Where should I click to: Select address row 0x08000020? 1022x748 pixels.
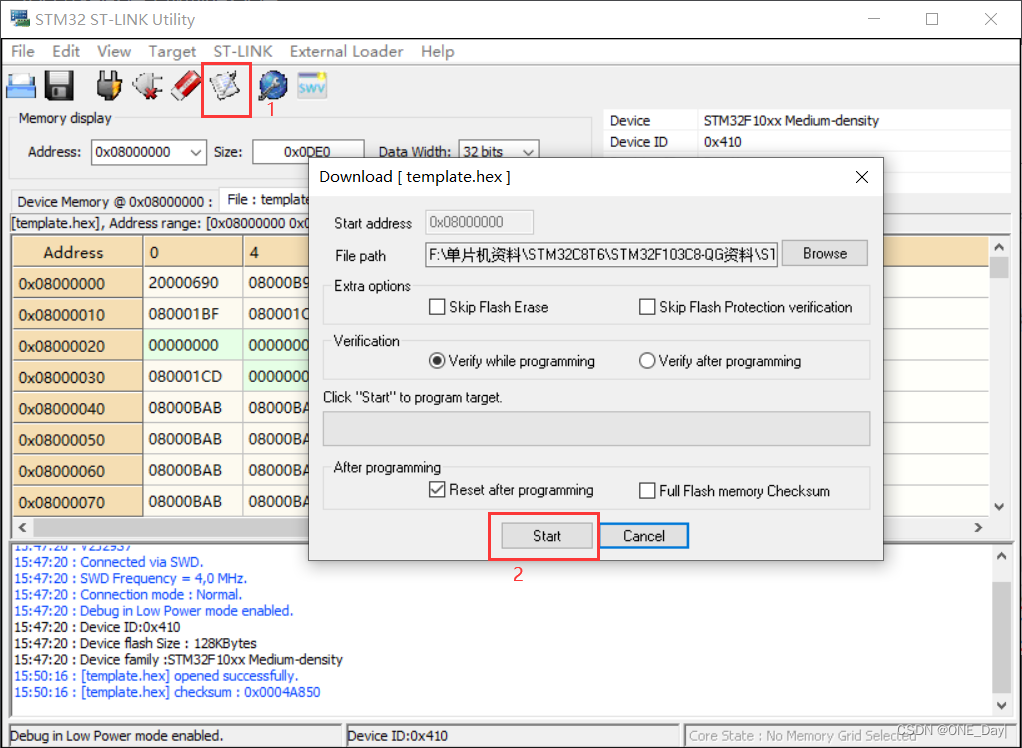coord(78,346)
